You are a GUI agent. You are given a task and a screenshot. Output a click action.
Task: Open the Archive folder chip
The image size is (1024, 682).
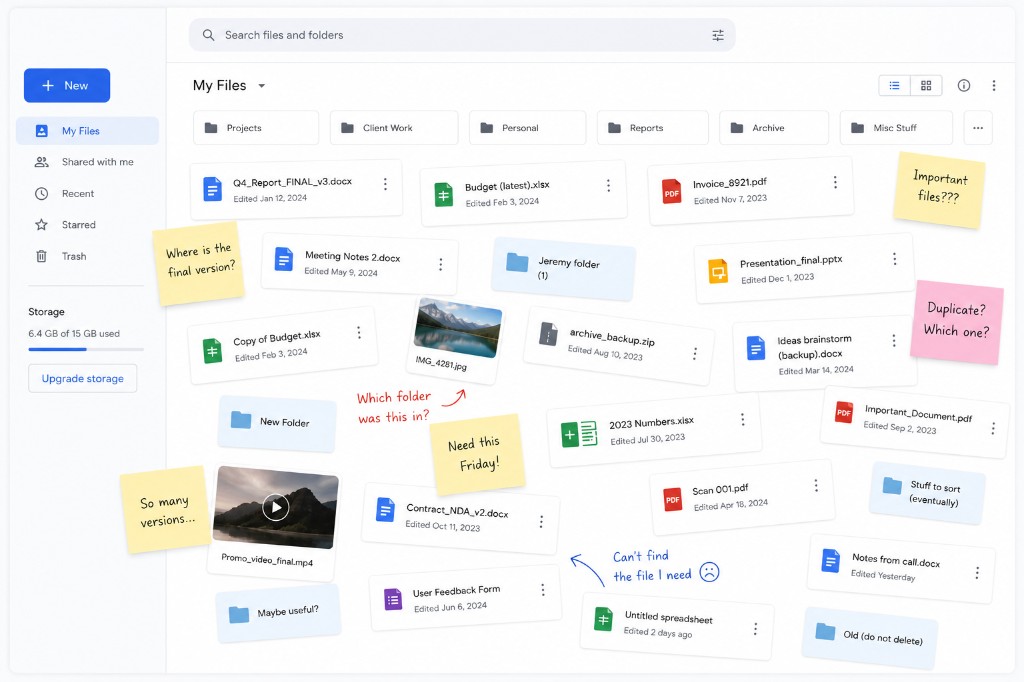point(774,128)
